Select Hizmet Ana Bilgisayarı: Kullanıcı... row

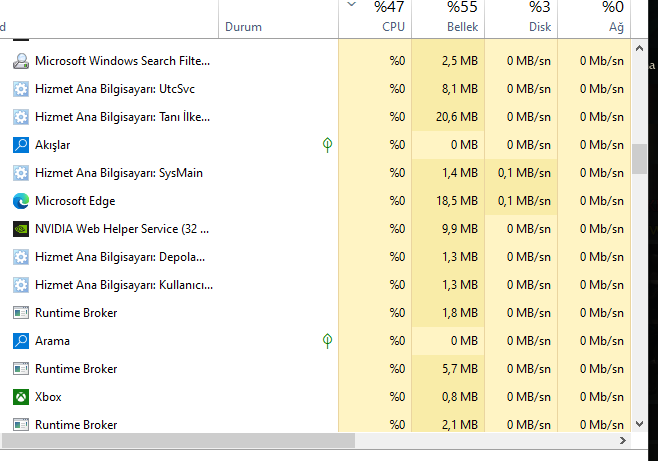[x=316, y=285]
